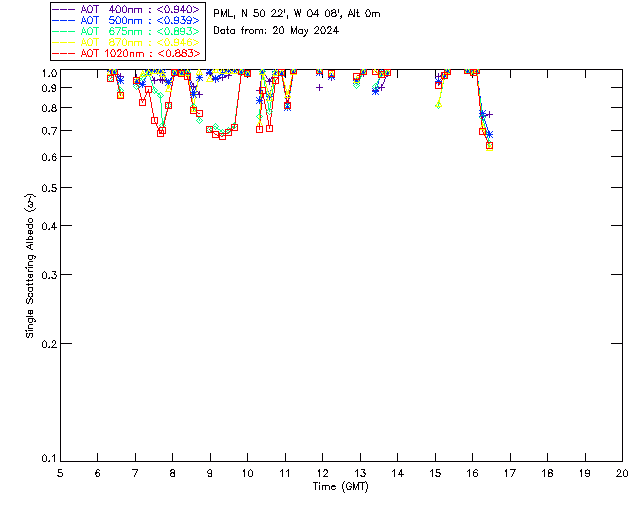Click y-axis tick label 0.2
The height and width of the screenshot is (512, 640).
(49, 344)
